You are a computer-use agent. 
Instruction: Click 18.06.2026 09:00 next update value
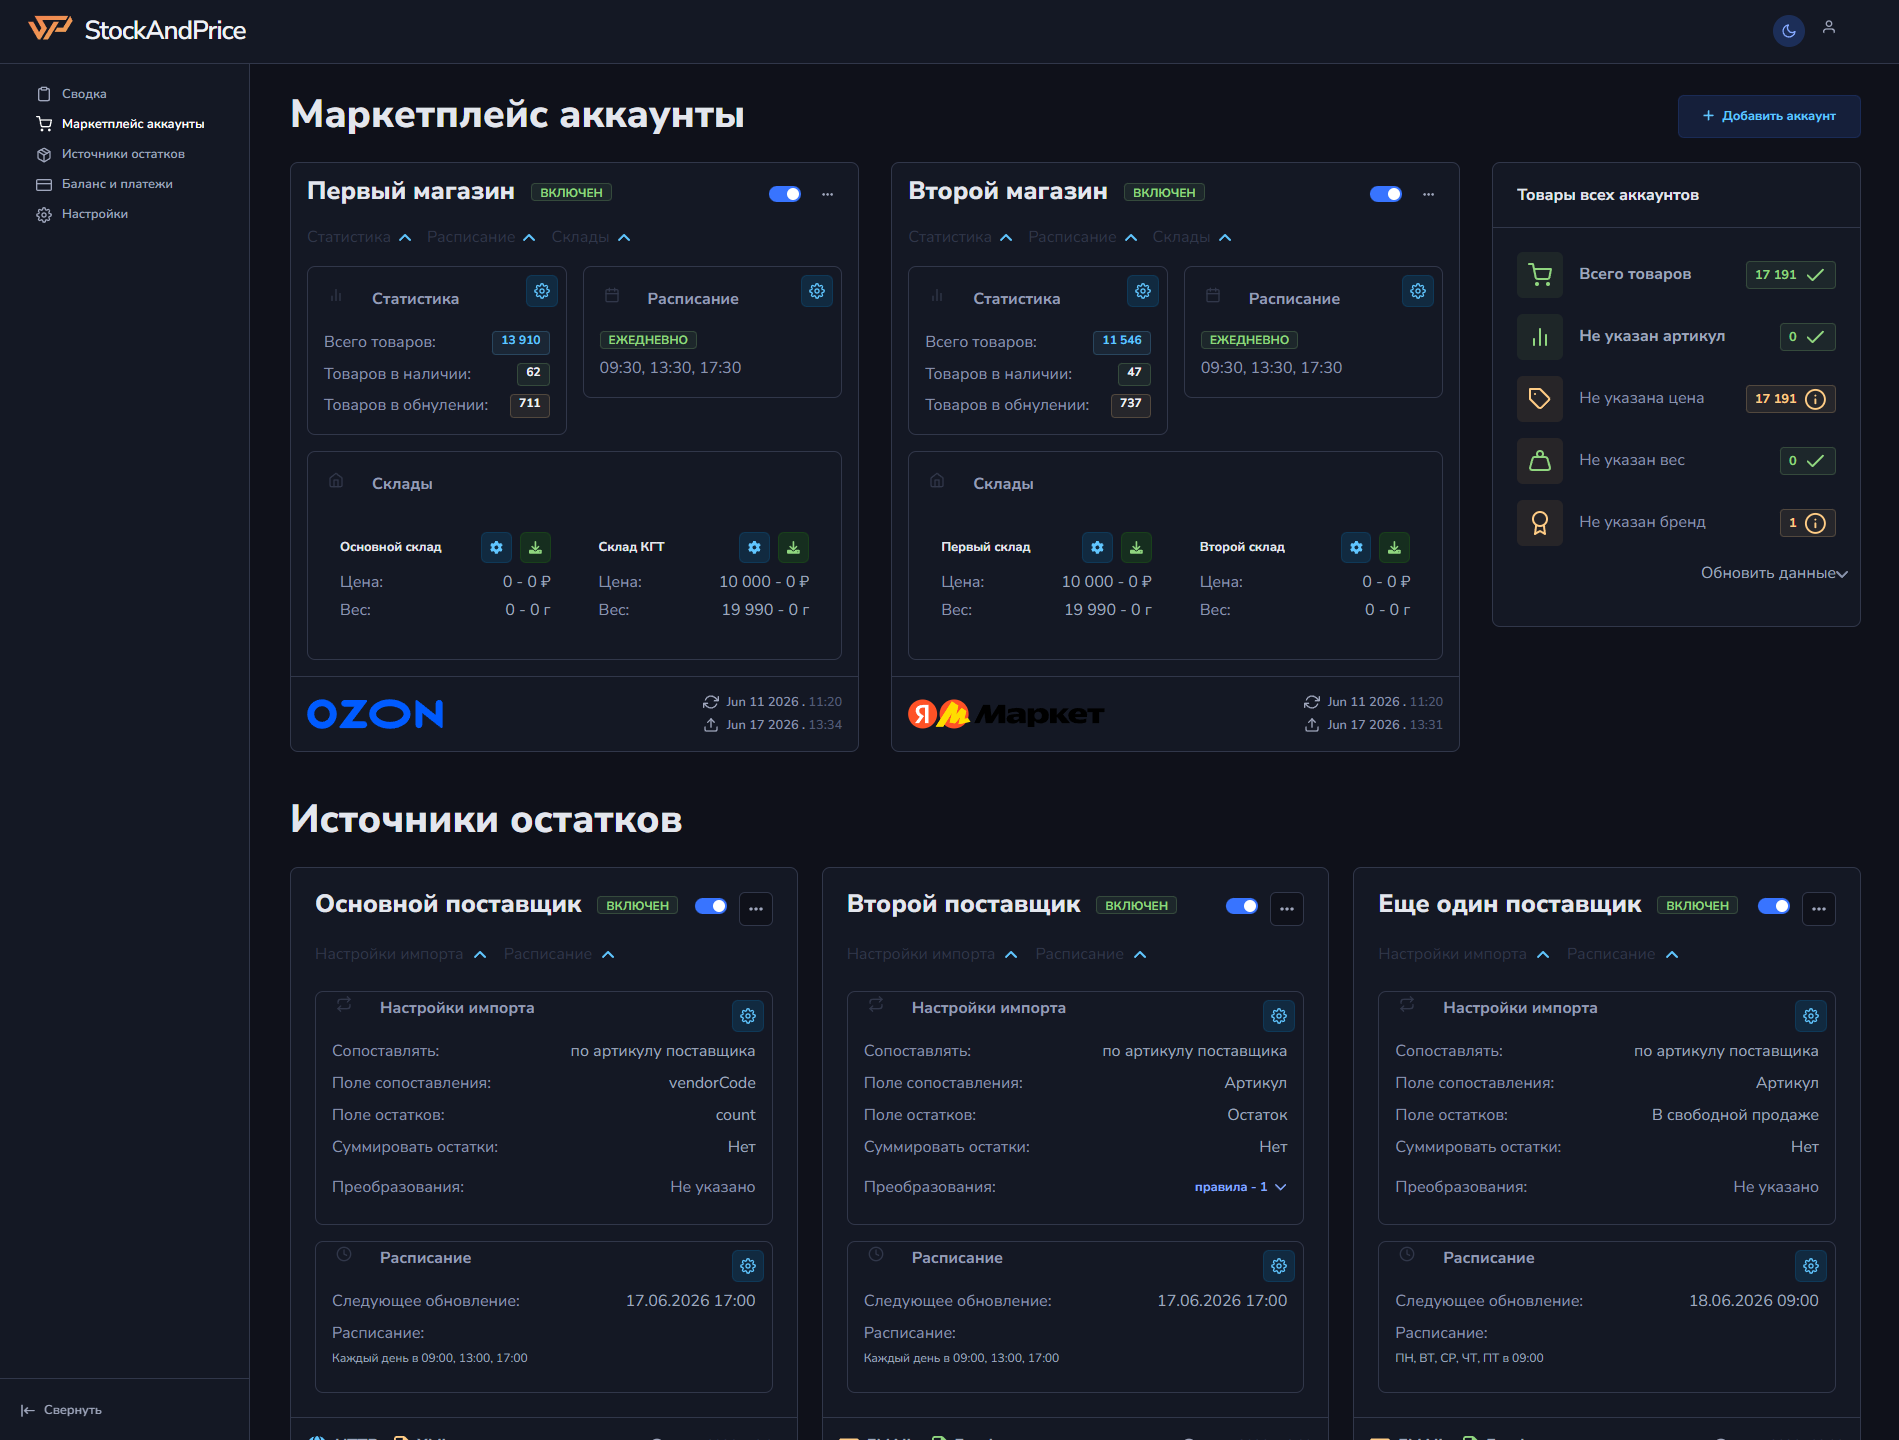pyautogui.click(x=1754, y=1301)
